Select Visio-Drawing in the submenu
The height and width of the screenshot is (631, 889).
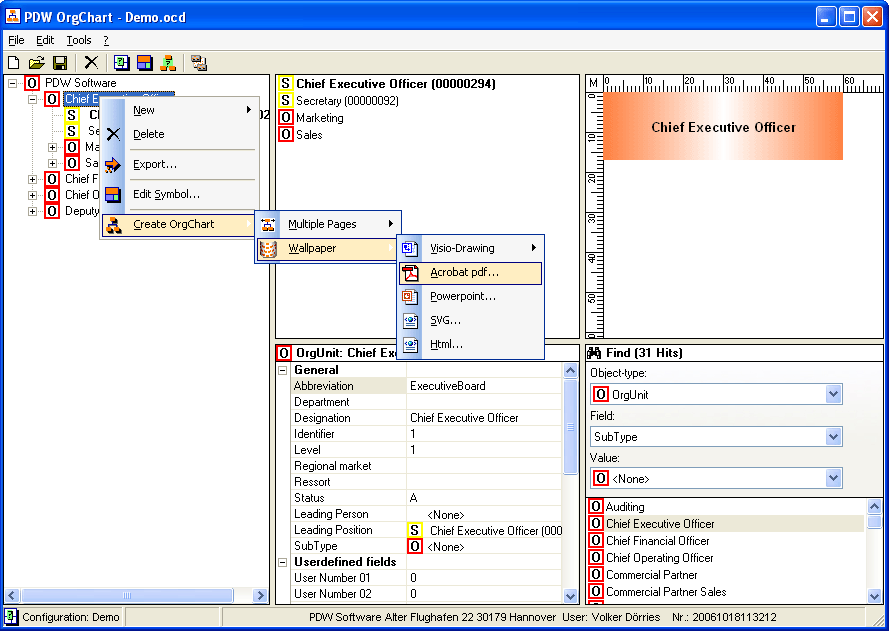(x=462, y=248)
